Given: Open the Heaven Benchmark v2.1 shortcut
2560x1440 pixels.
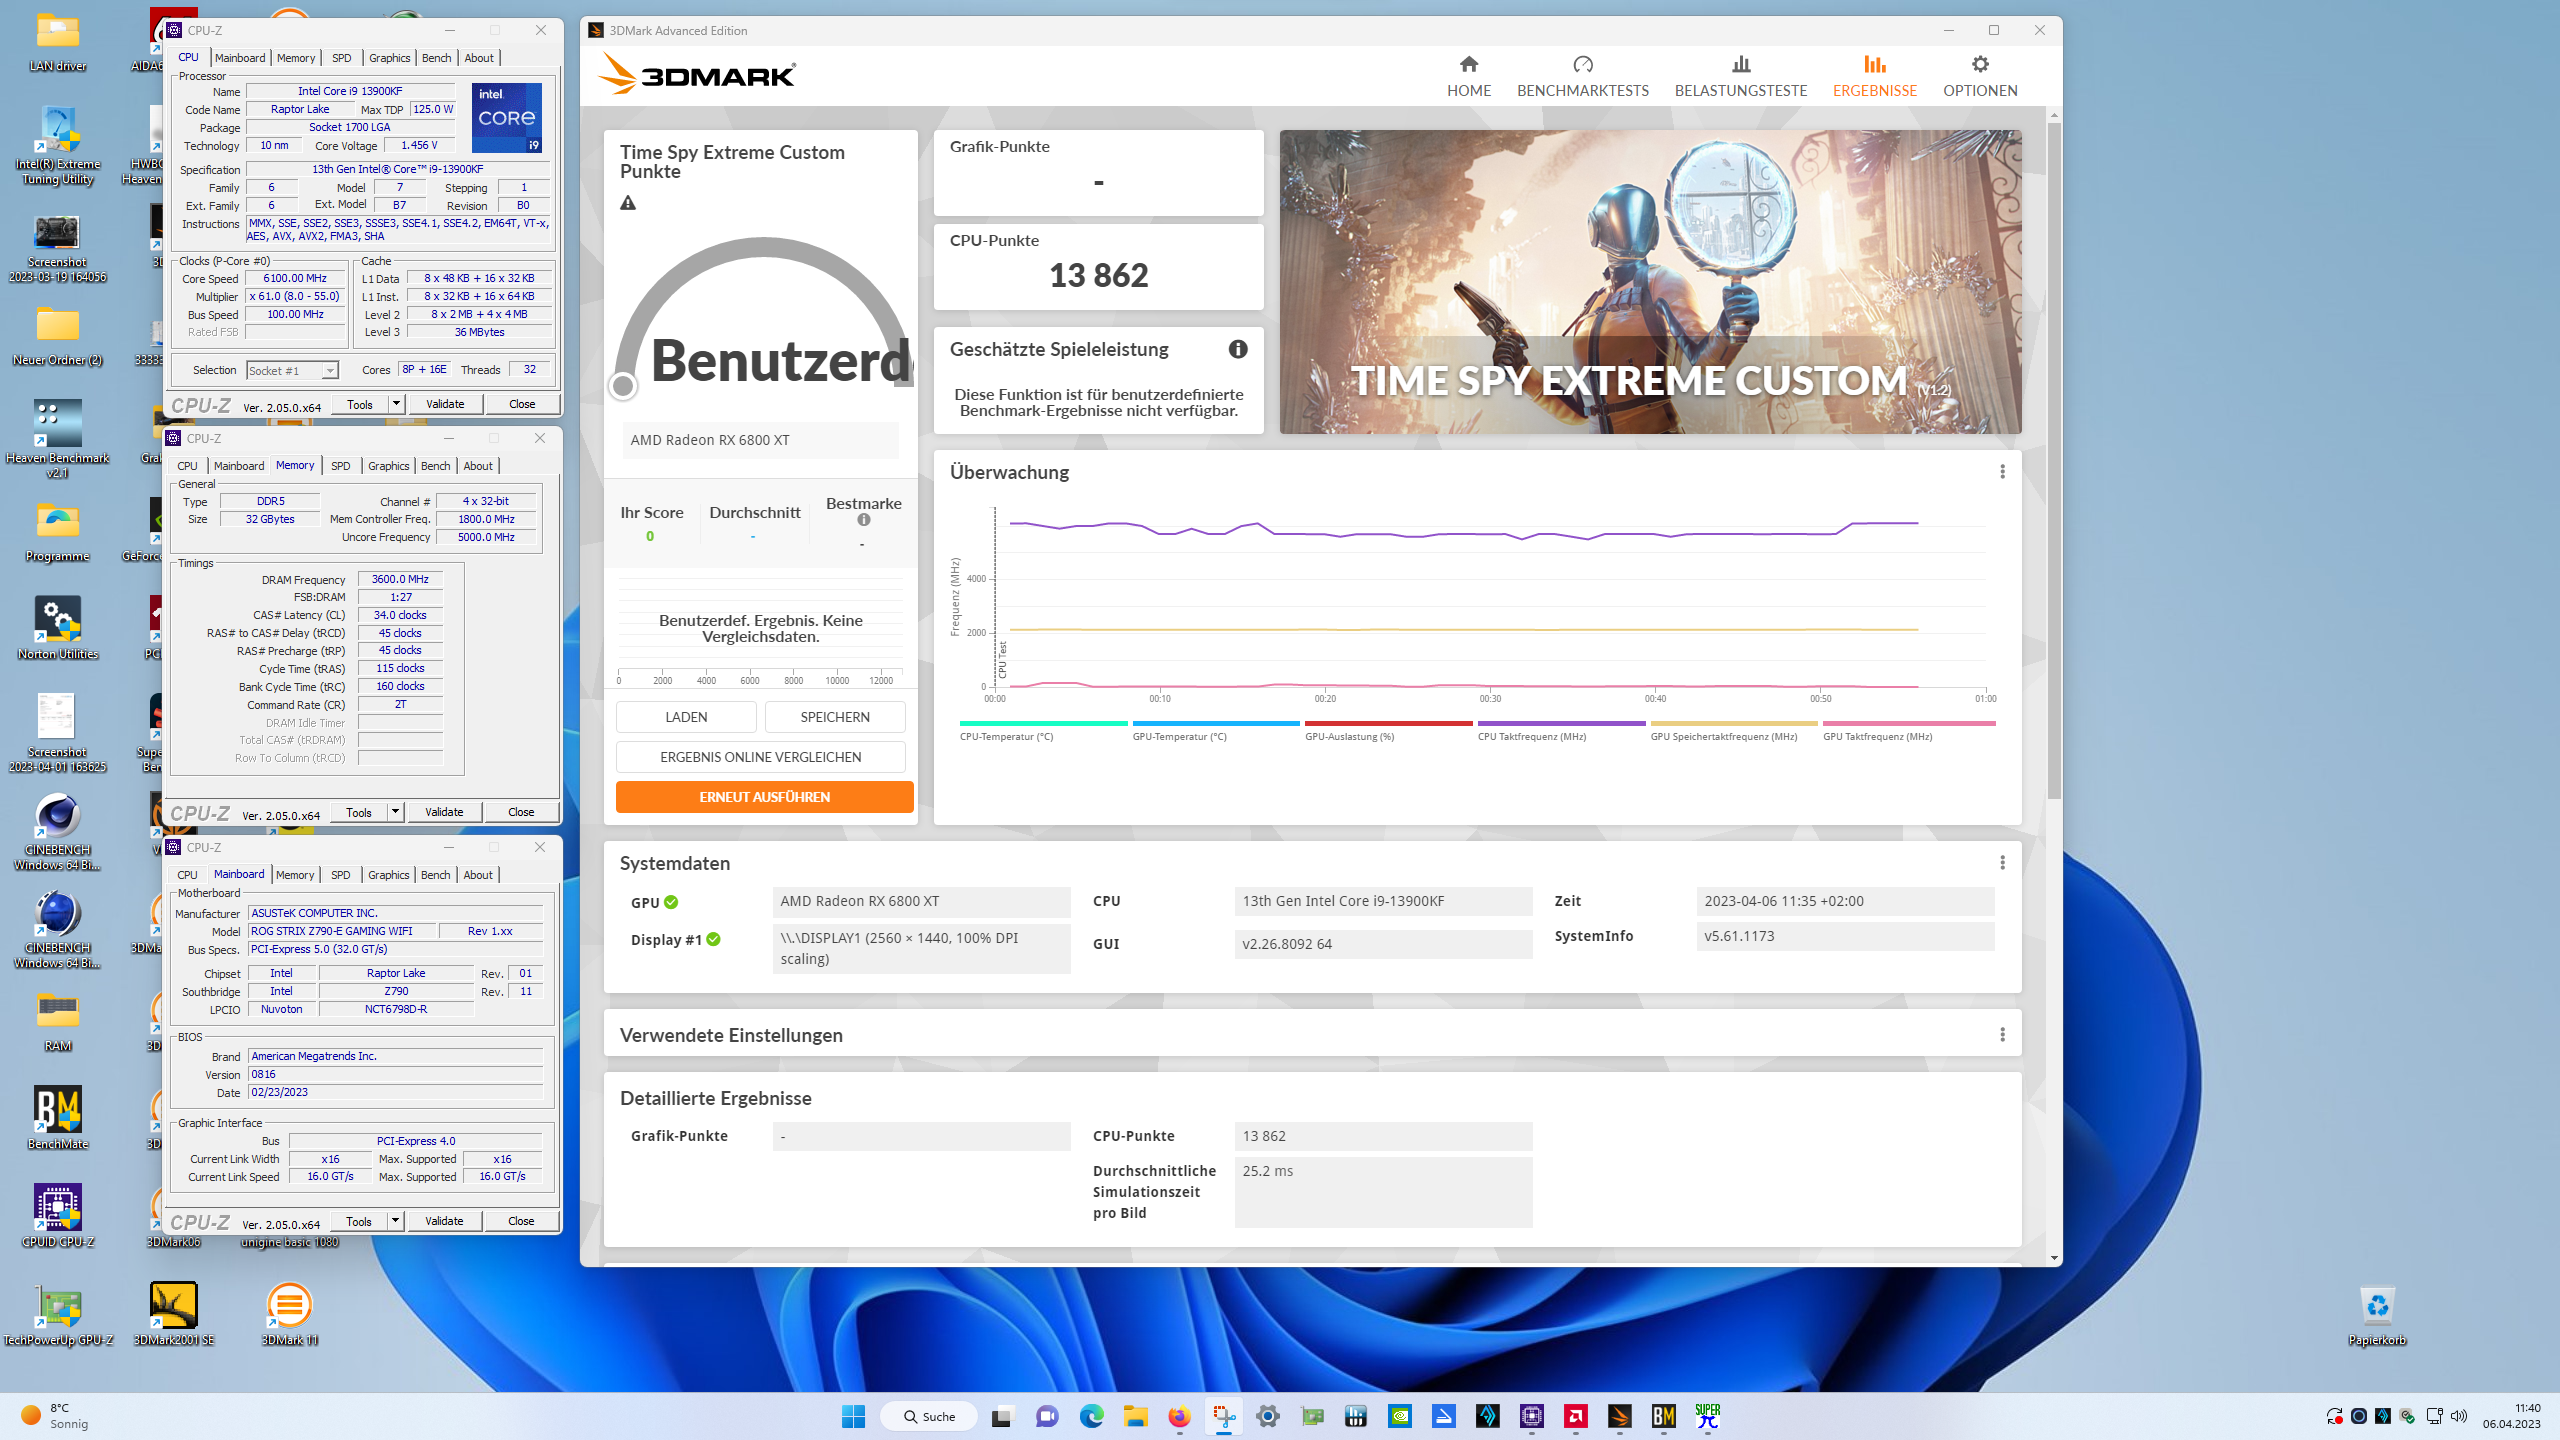Looking at the screenshot, I should tap(57, 440).
